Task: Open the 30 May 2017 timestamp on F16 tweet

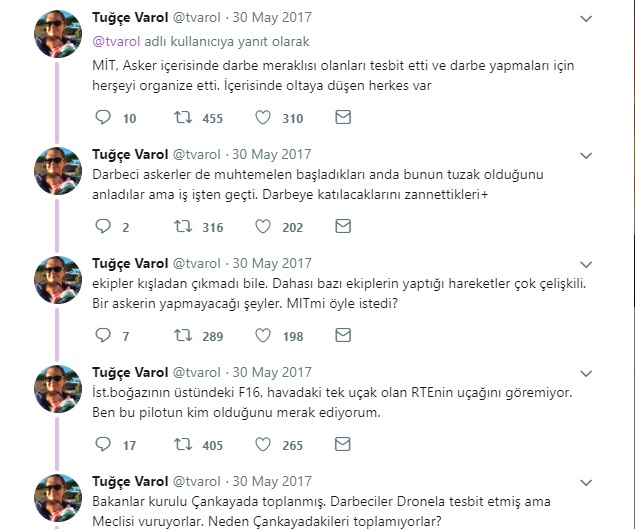Action: pos(272,372)
